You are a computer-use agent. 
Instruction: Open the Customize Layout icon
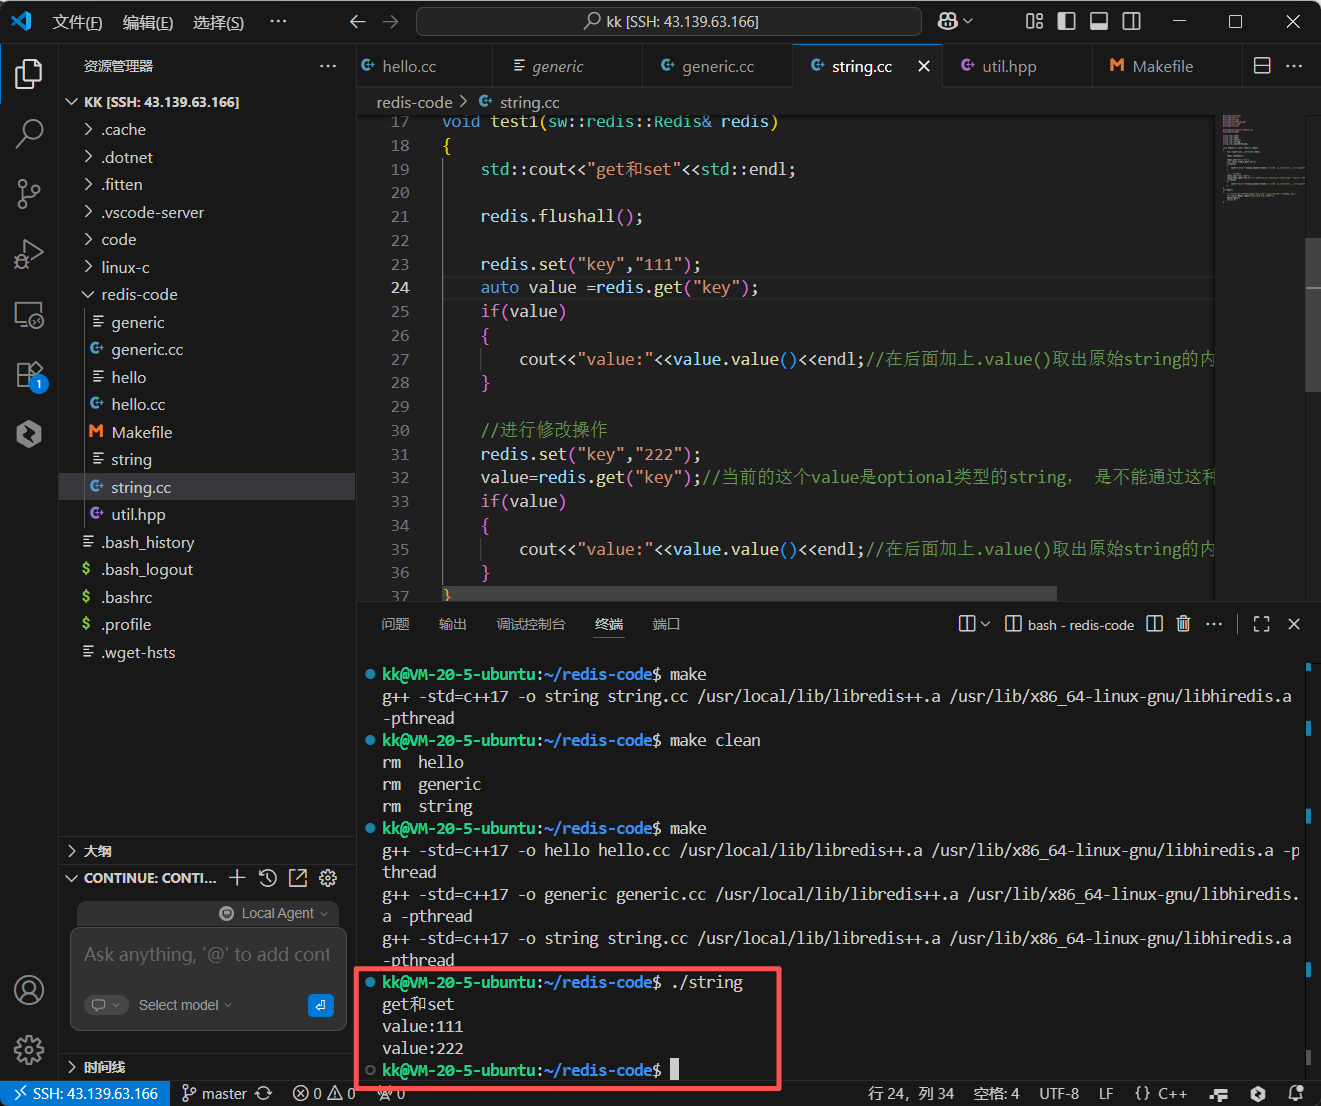pos(1035,21)
